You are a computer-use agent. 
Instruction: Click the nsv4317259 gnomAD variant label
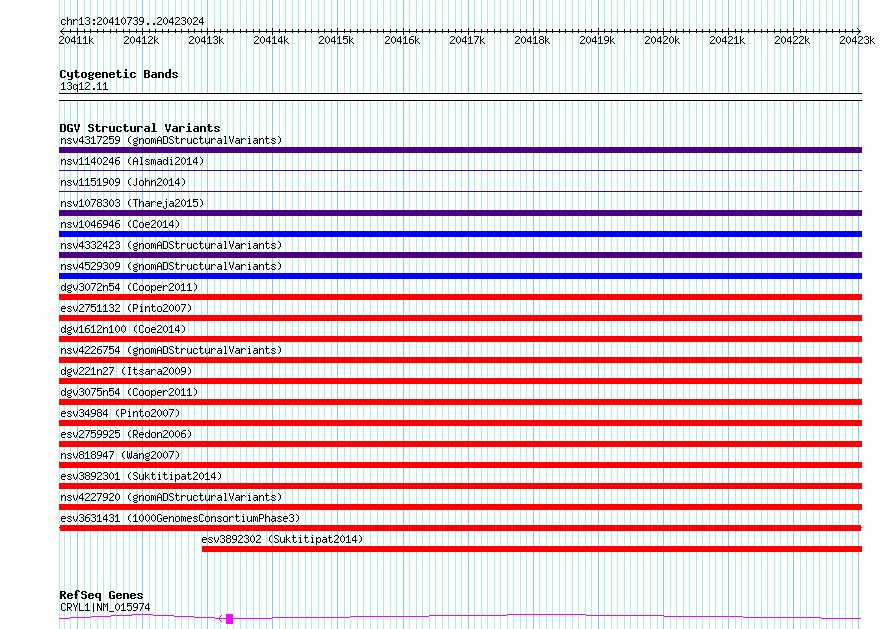171,140
